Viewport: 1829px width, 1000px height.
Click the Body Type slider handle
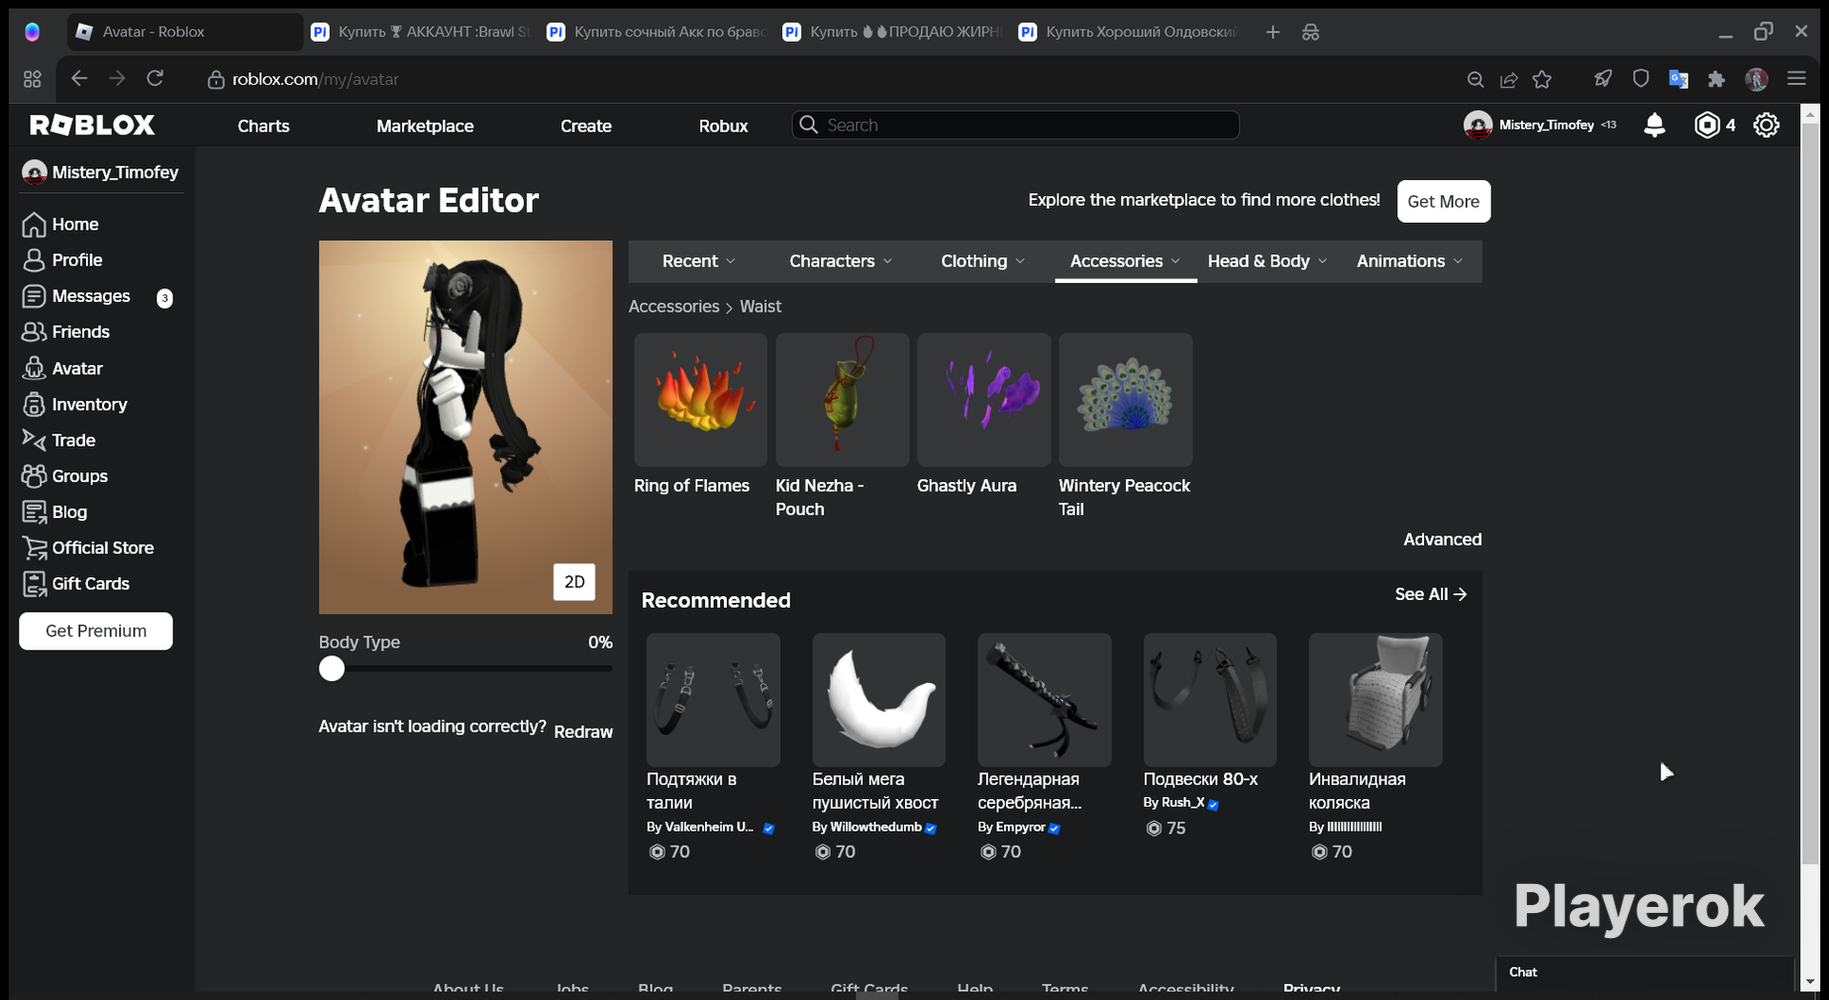[332, 669]
